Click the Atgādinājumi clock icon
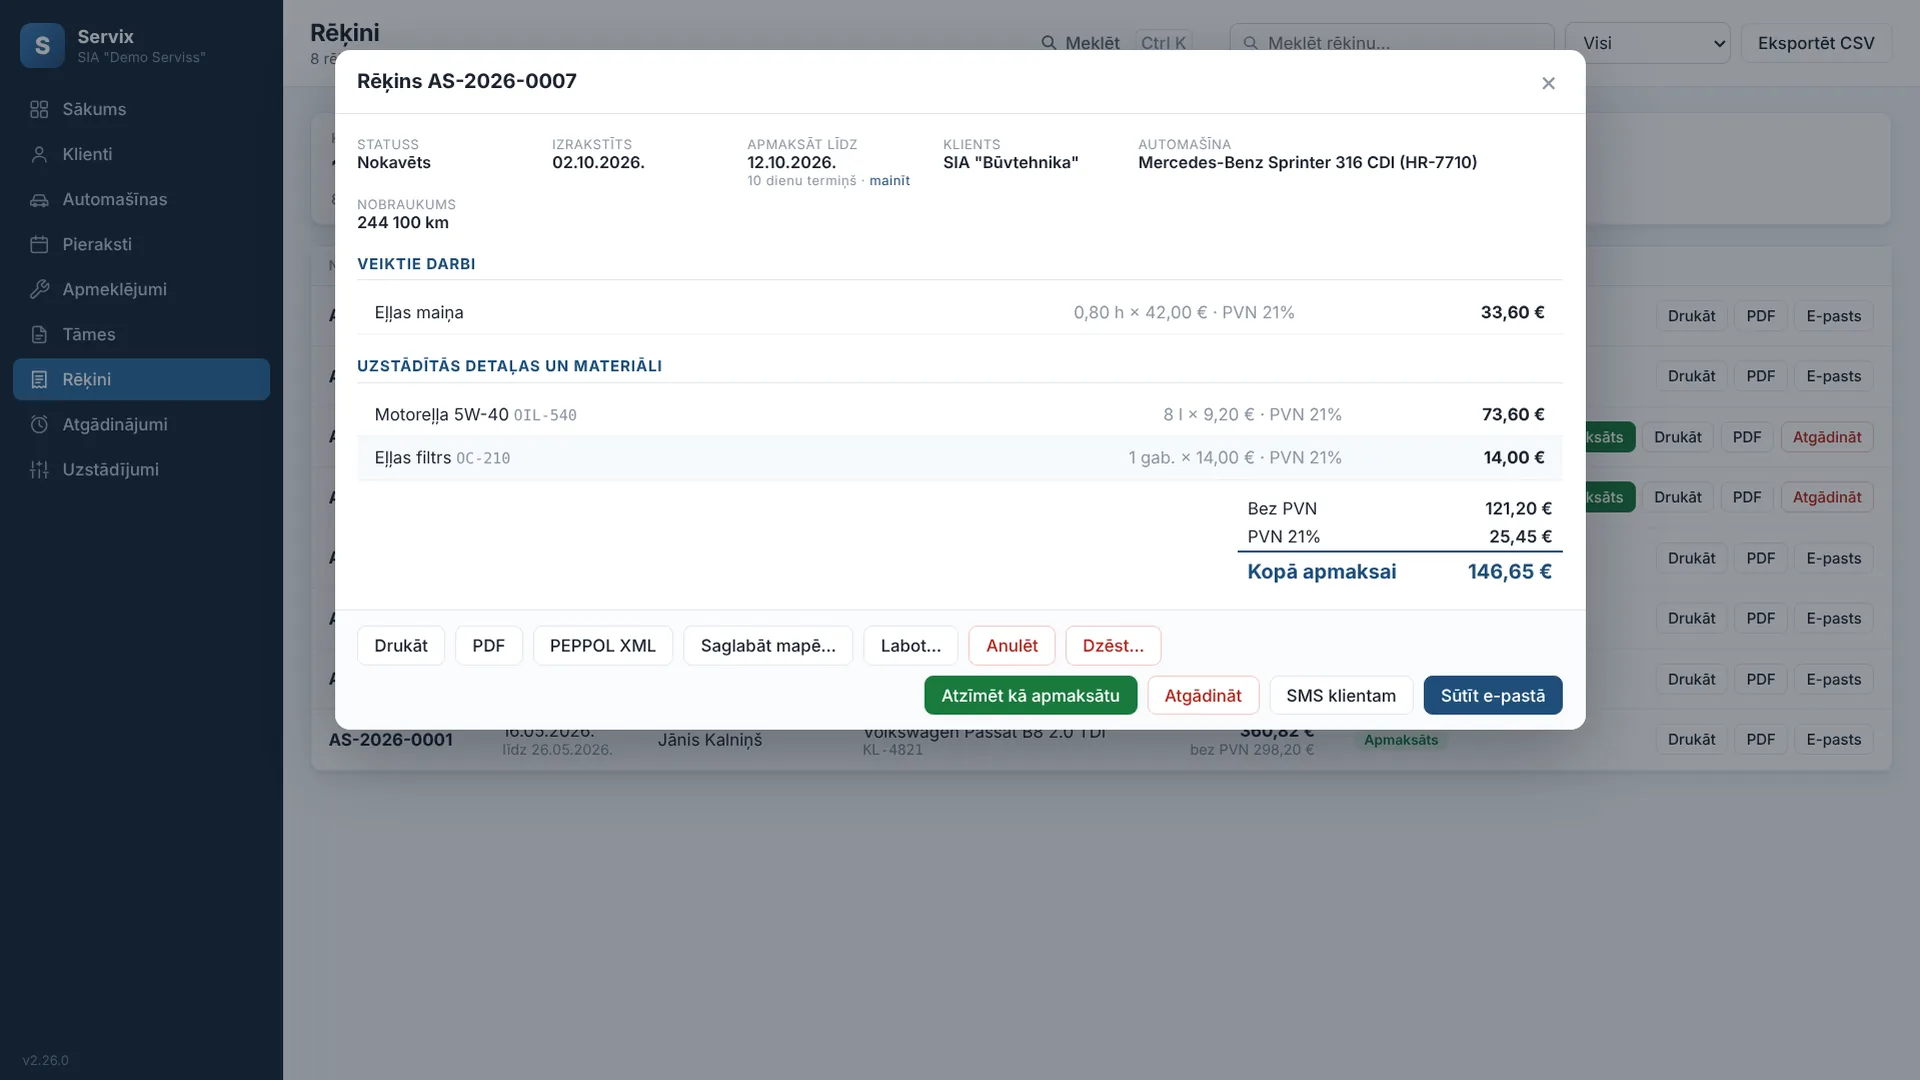 (x=39, y=424)
